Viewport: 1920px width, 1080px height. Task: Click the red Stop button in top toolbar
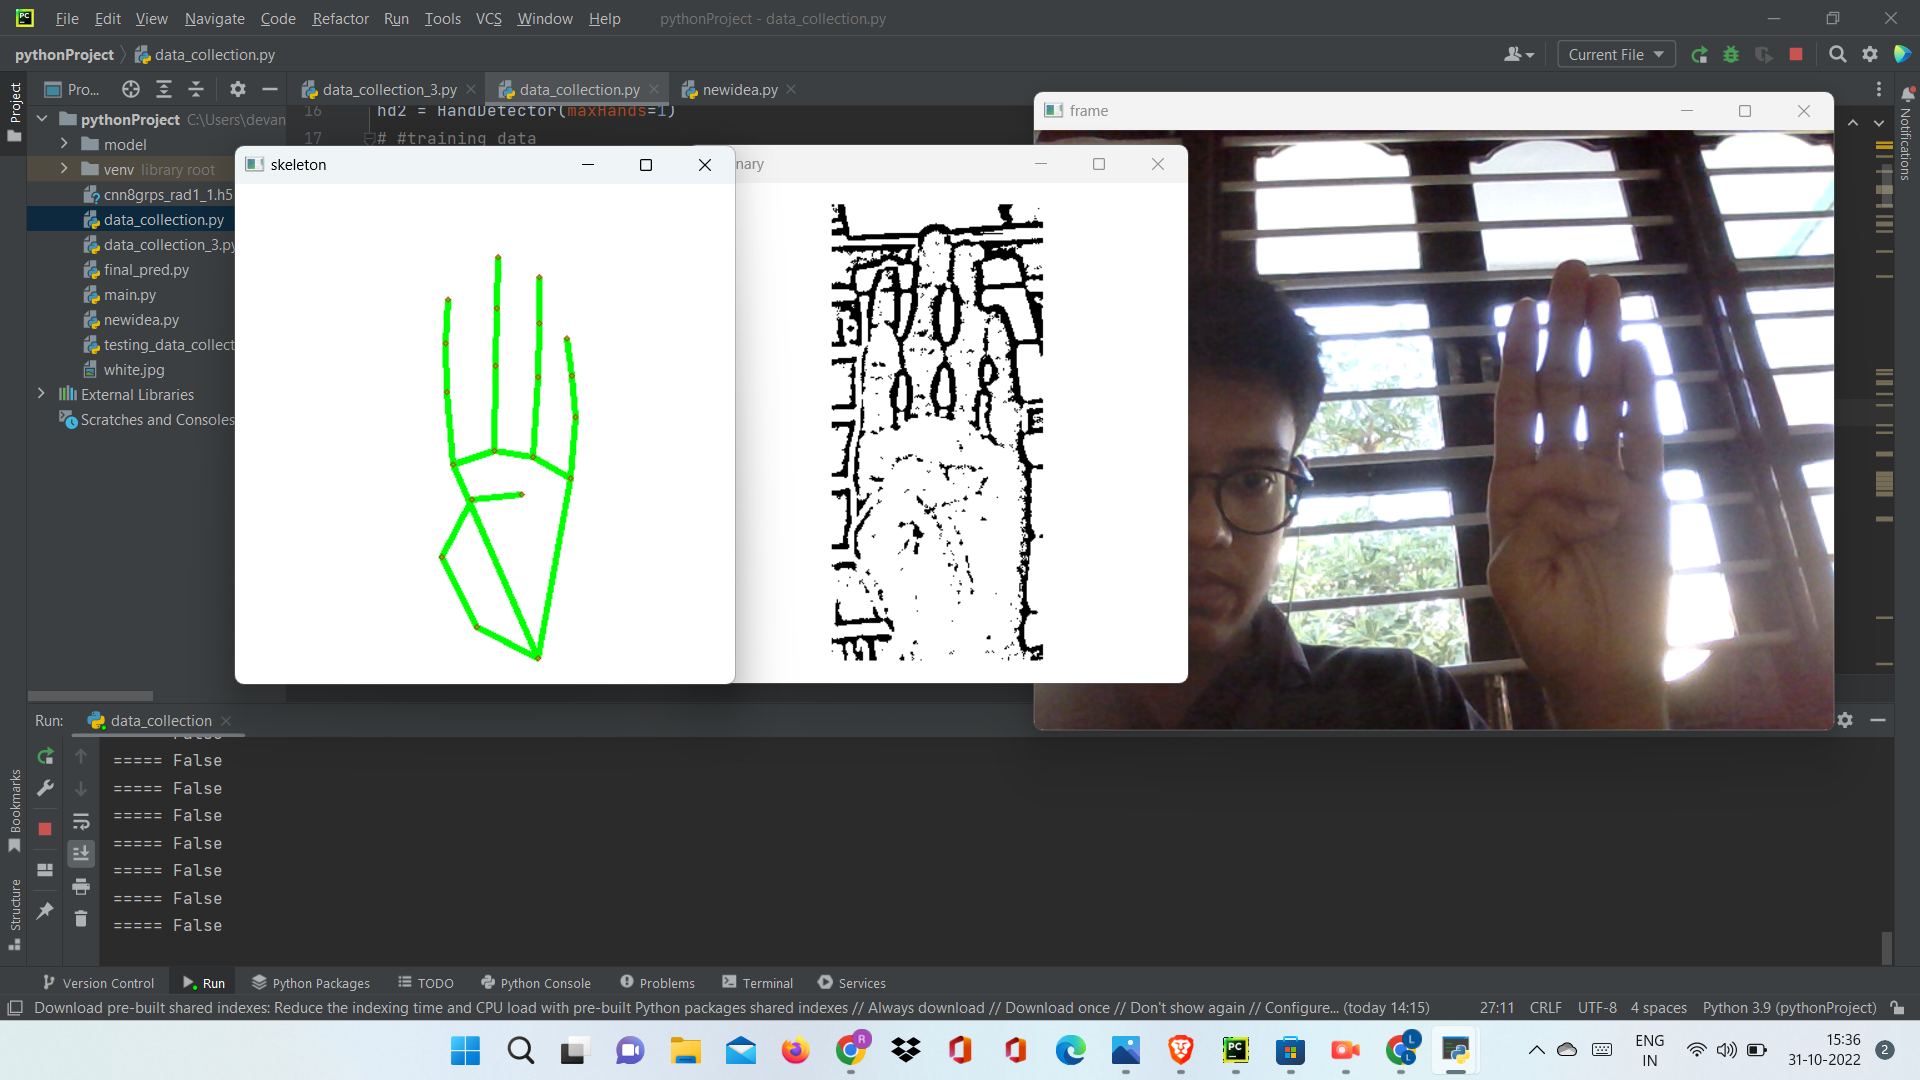(1796, 55)
